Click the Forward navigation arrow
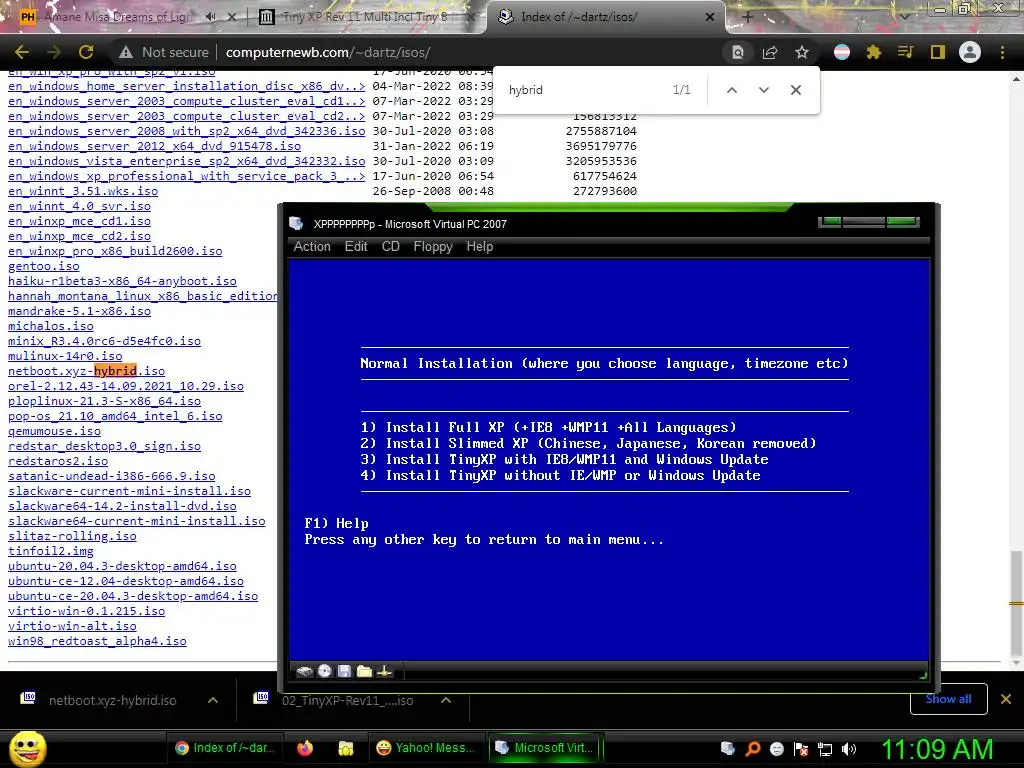Image resolution: width=1024 pixels, height=768 pixels. [x=54, y=52]
